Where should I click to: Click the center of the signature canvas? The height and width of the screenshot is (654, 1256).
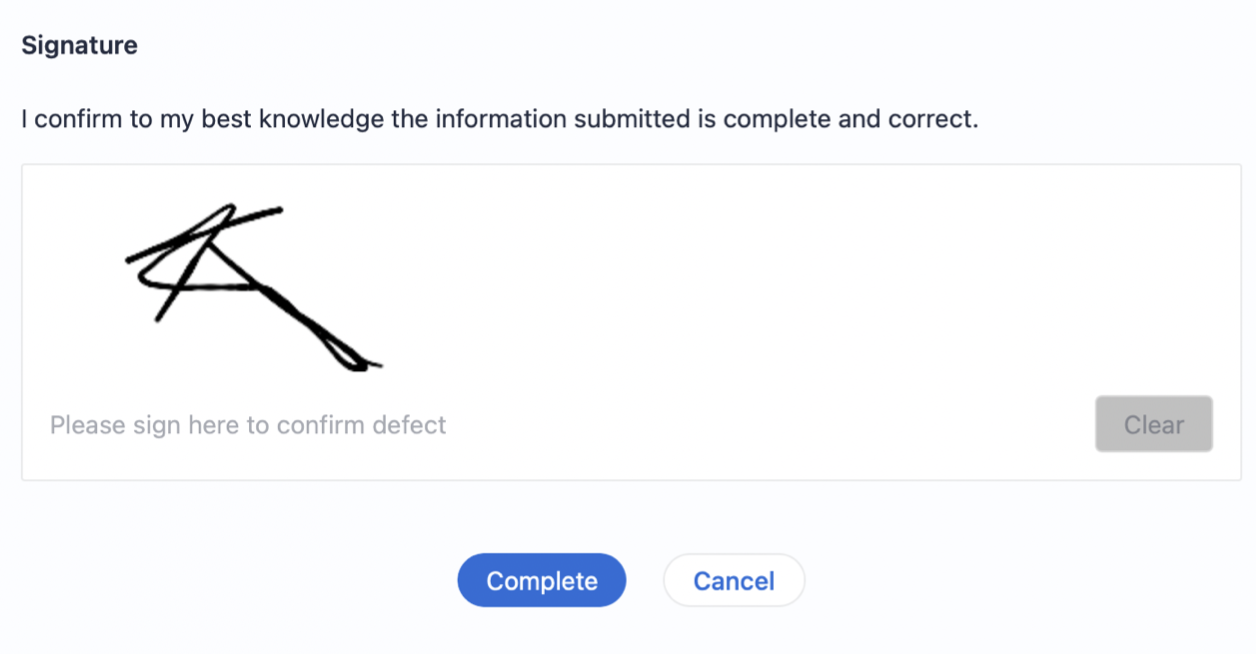(x=631, y=322)
